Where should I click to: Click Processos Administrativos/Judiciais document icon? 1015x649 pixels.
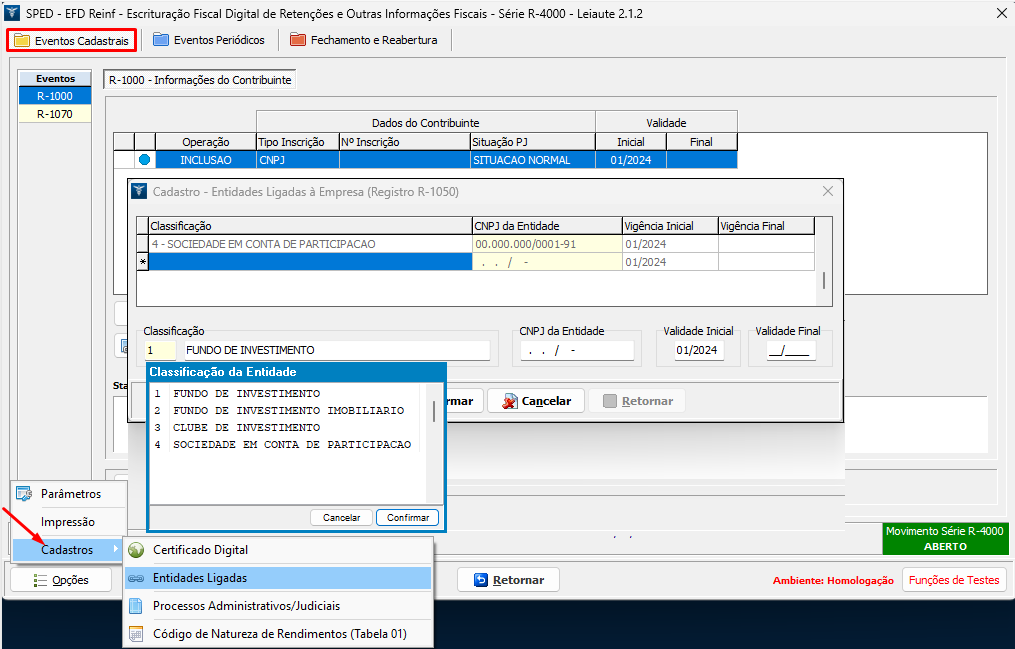click(x=136, y=606)
